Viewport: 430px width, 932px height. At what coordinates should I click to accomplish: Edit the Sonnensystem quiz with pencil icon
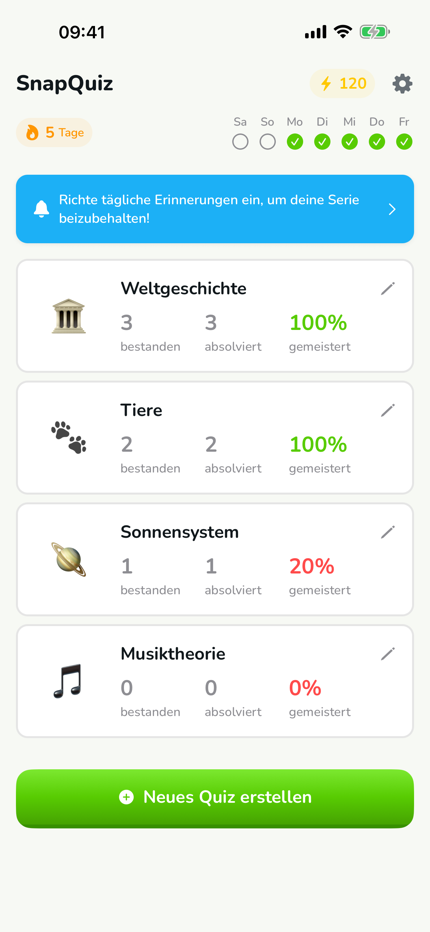pyautogui.click(x=388, y=532)
